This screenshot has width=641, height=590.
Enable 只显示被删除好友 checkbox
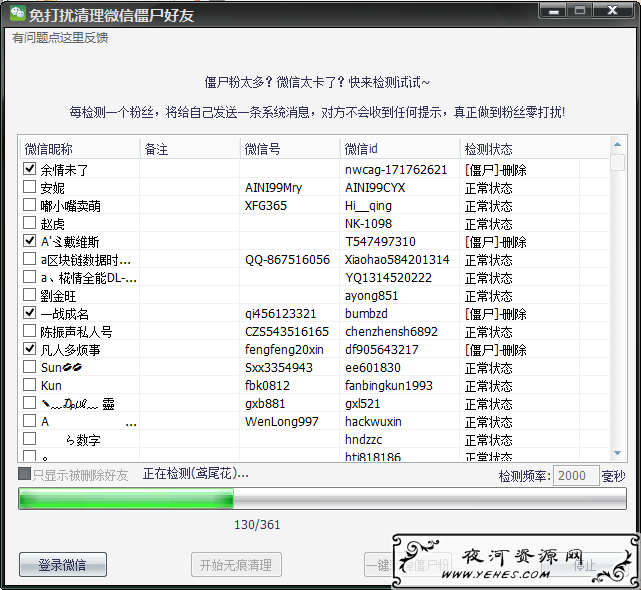(25, 474)
